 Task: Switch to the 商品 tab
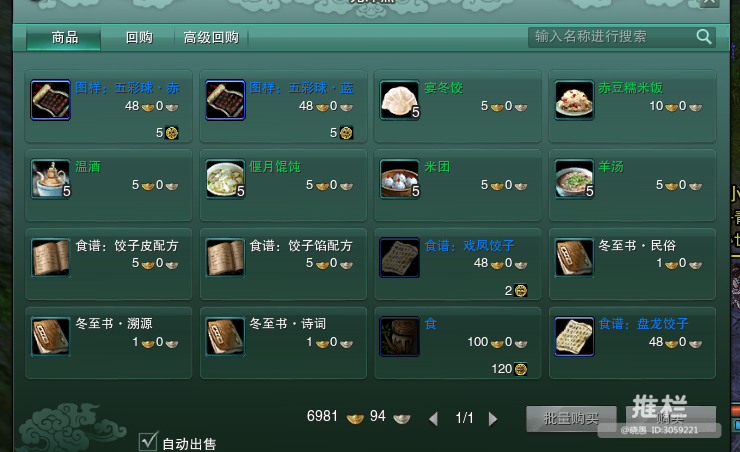point(64,37)
